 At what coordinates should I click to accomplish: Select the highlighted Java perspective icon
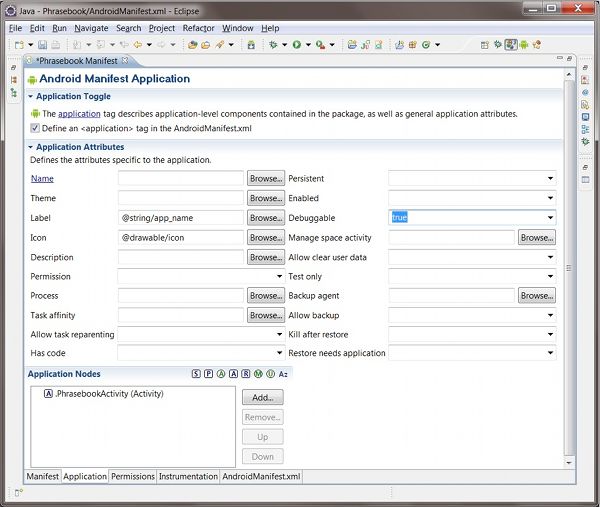tap(511, 45)
